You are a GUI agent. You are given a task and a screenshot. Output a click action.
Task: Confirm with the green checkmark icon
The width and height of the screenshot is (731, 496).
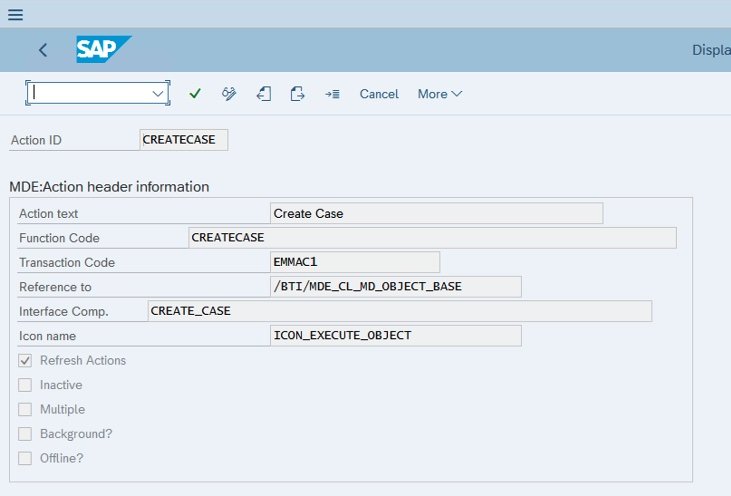pyautogui.click(x=195, y=94)
